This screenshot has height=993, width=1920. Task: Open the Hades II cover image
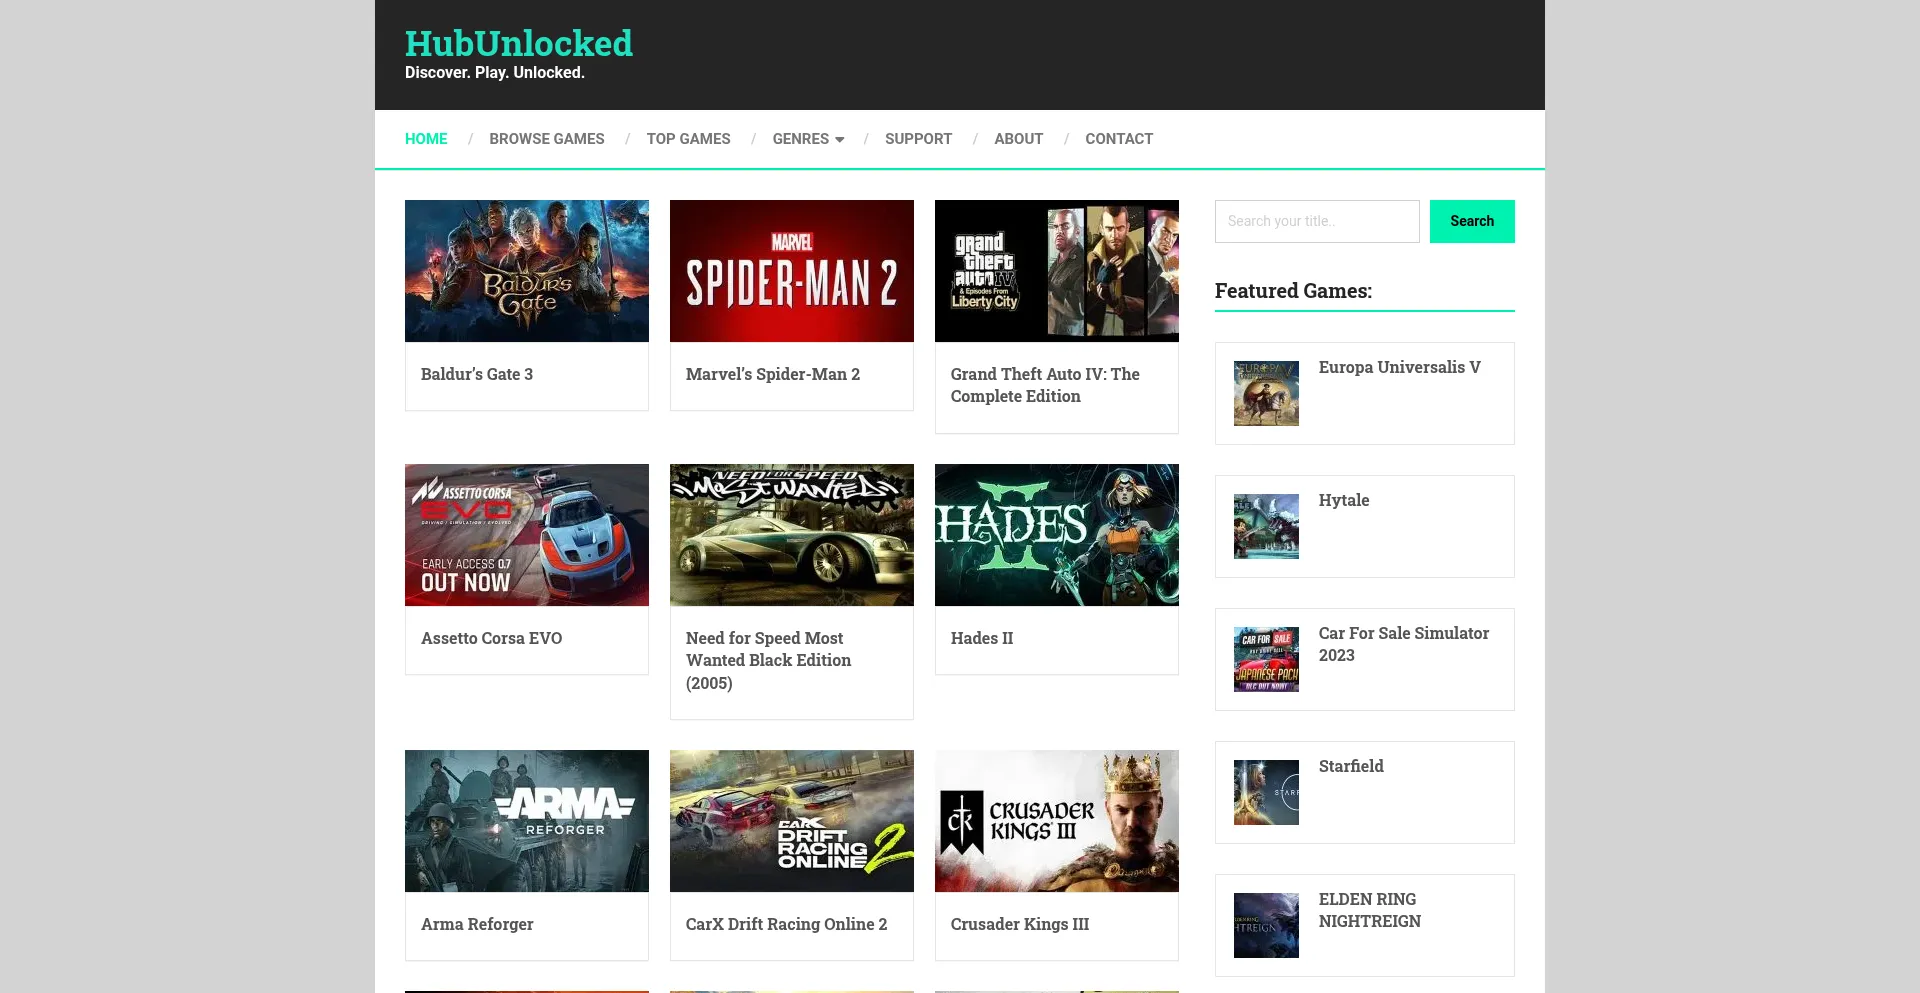(1057, 535)
